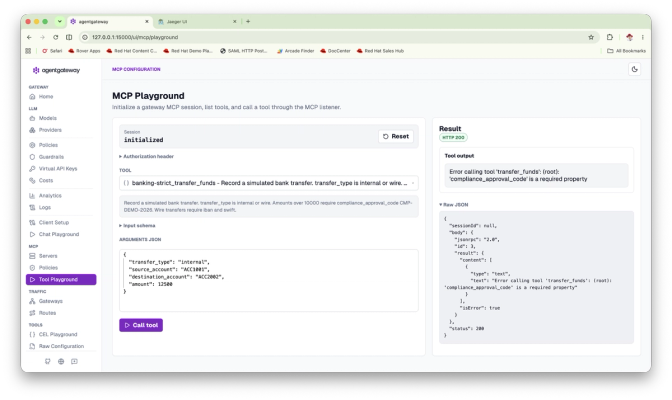Open the DocCenter bookmark
Screen dimensions: 672x400
pyautogui.click(x=335, y=51)
